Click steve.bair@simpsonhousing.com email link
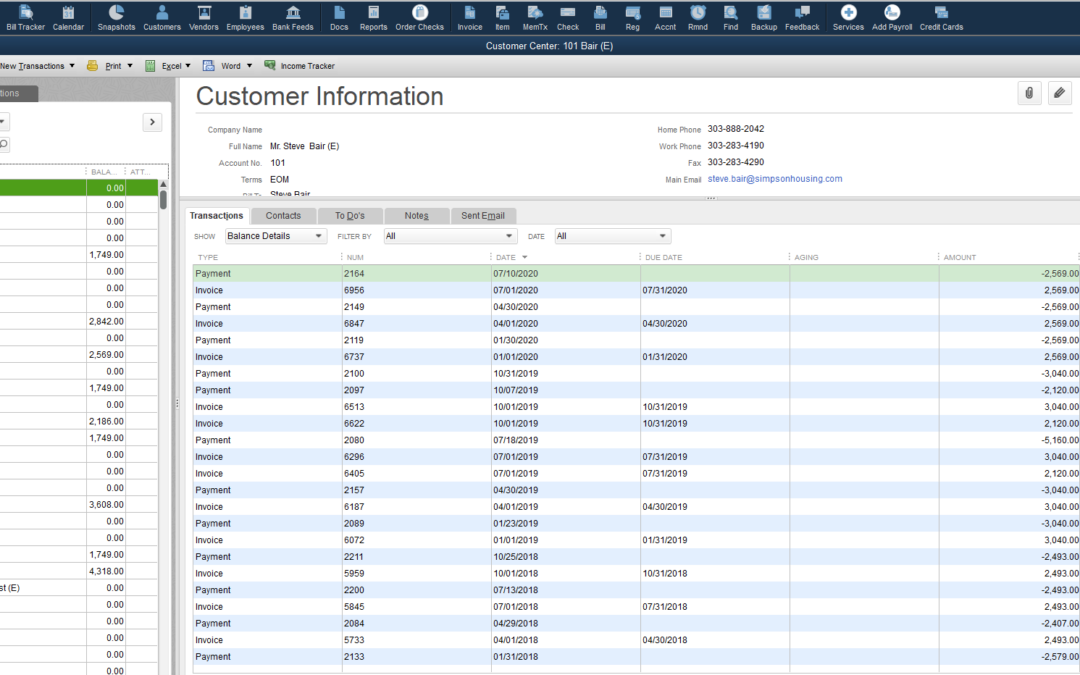This screenshot has height=675, width=1080. (x=774, y=179)
